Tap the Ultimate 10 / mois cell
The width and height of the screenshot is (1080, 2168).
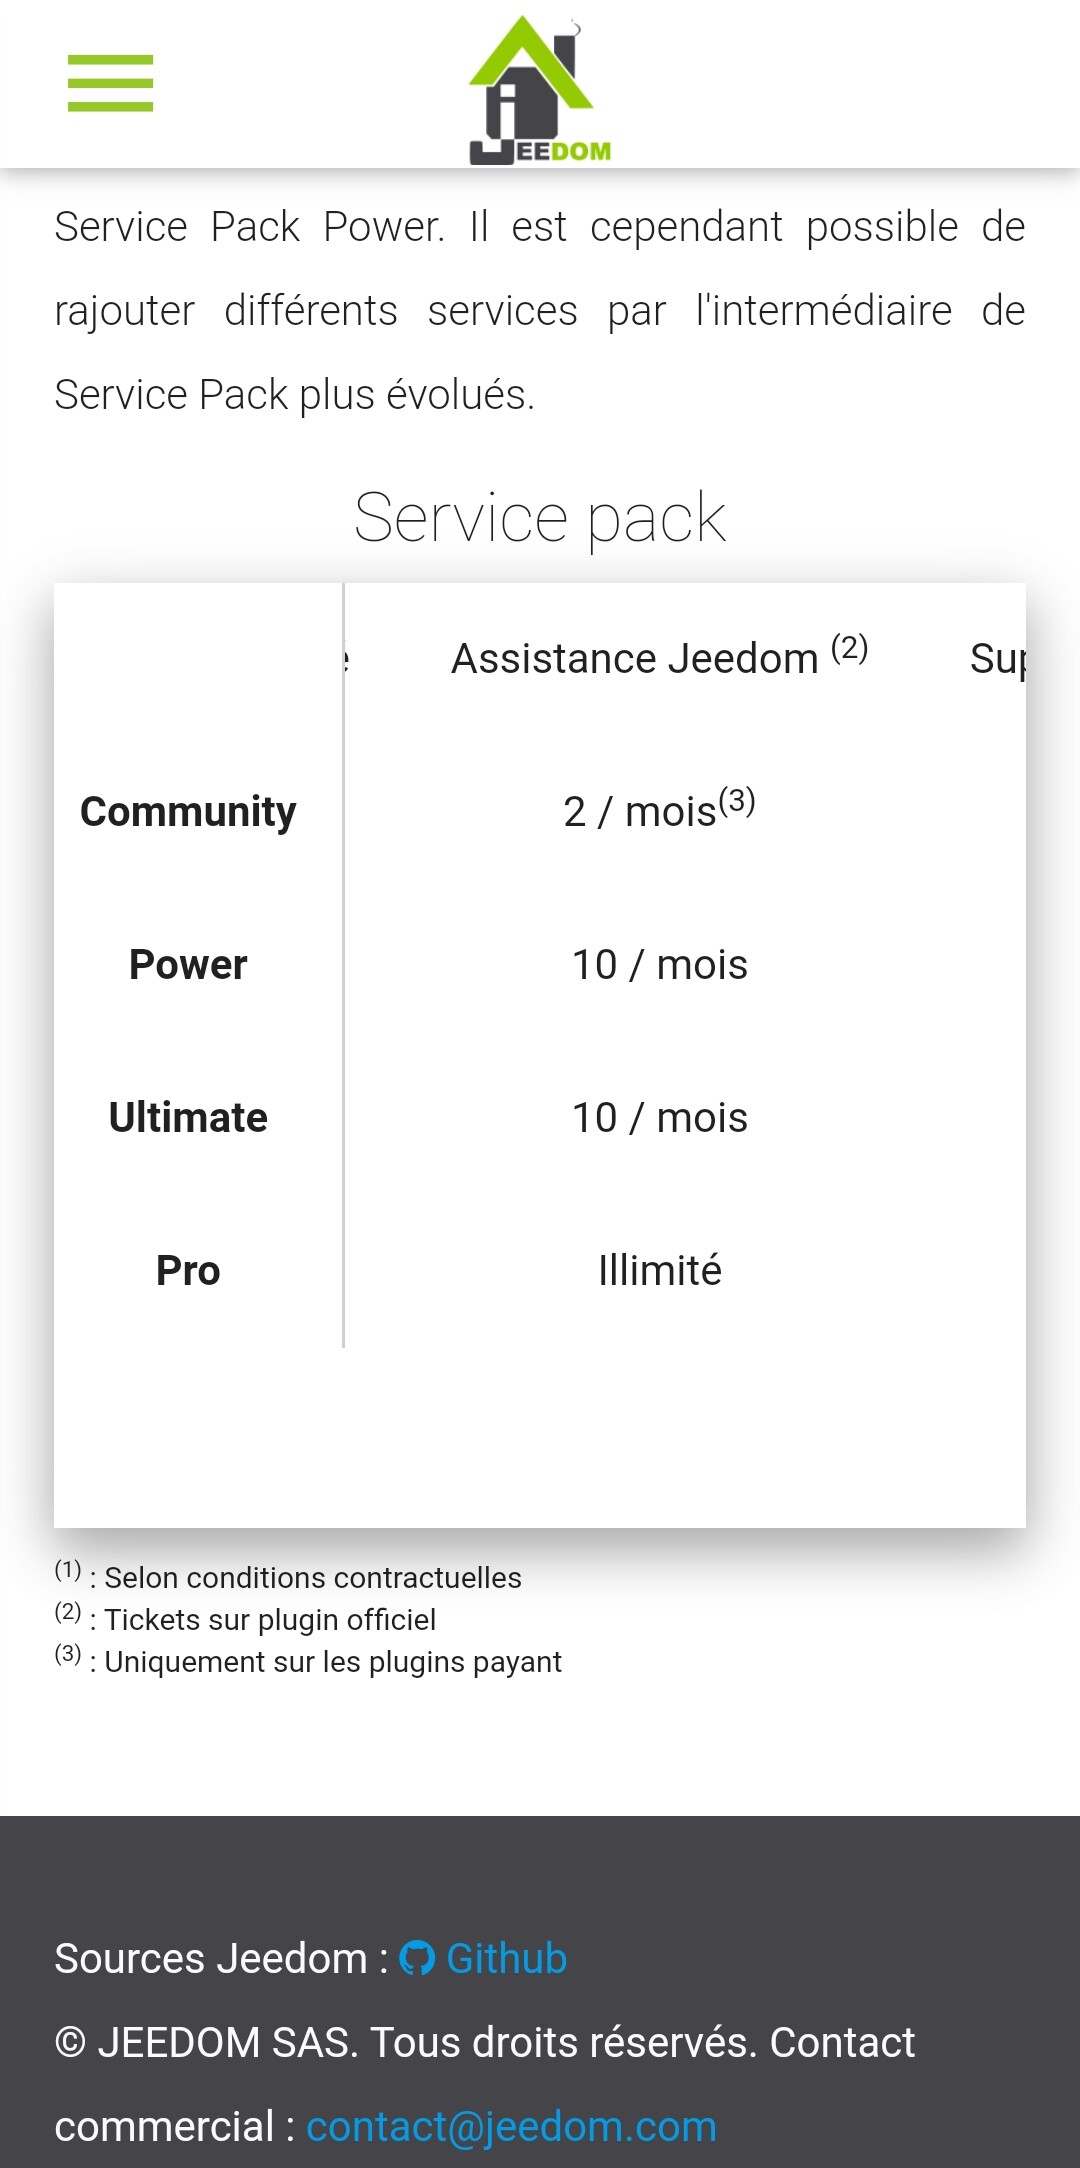[659, 1117]
